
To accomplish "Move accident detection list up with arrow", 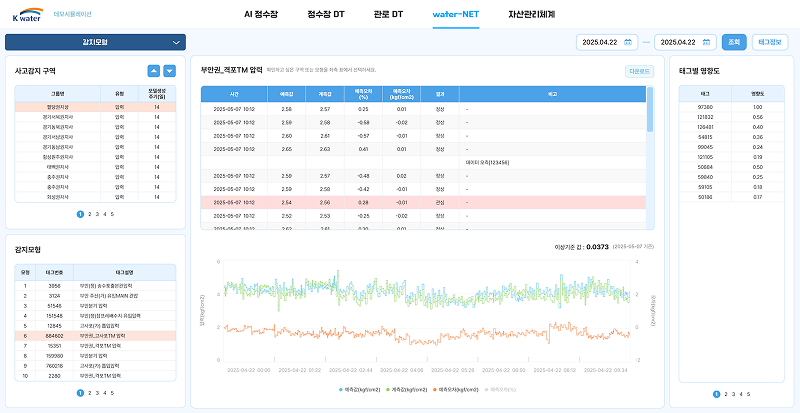I will point(154,71).
